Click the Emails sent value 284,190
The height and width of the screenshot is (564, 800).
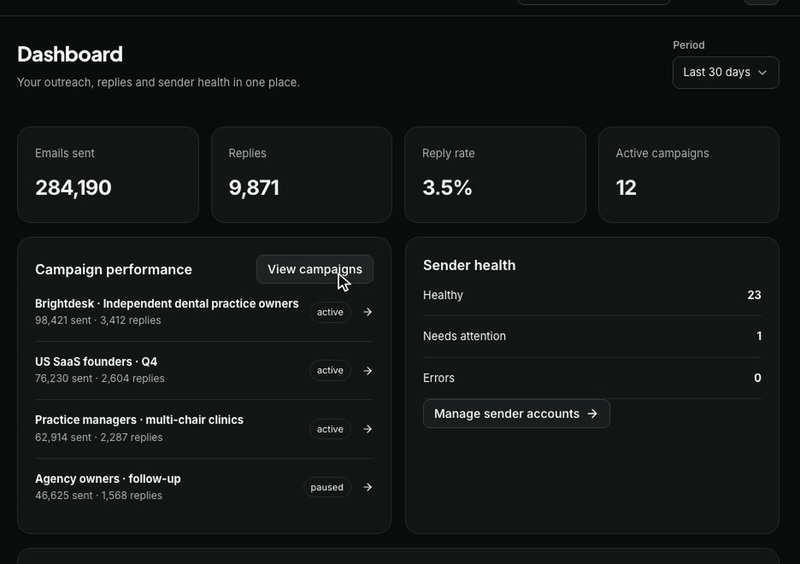point(73,188)
